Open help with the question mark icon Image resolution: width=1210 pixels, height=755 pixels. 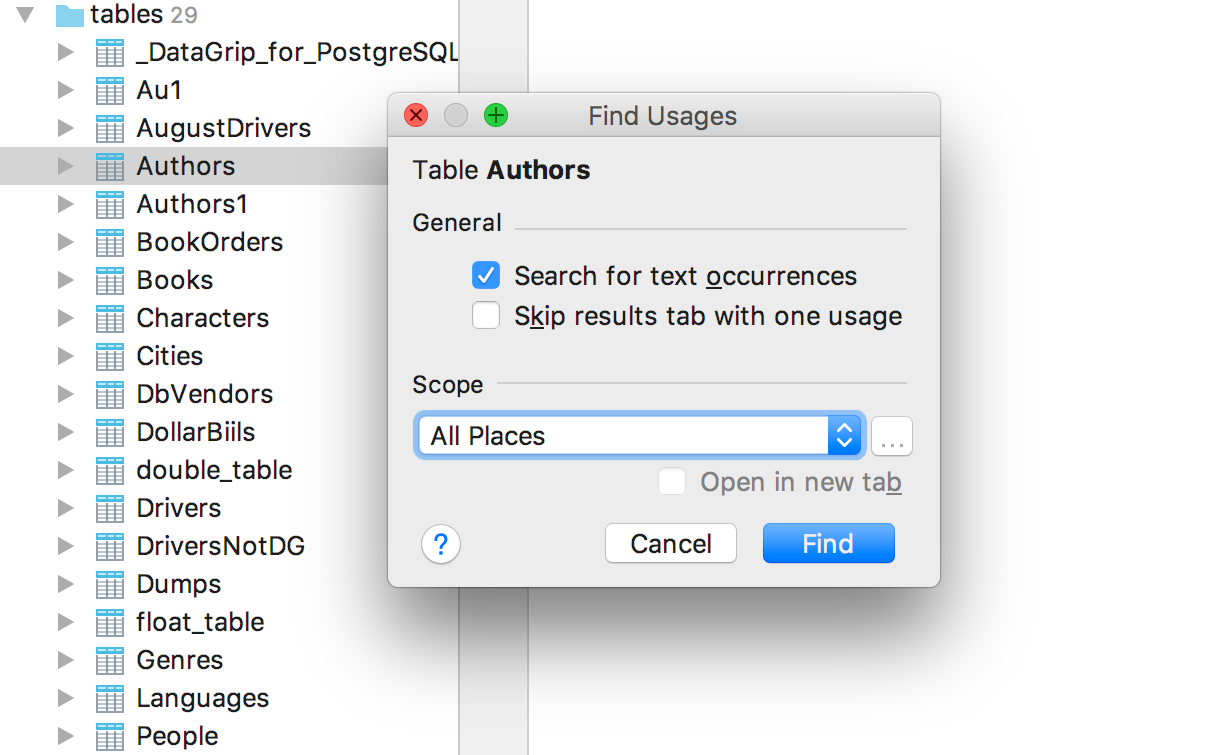[441, 545]
